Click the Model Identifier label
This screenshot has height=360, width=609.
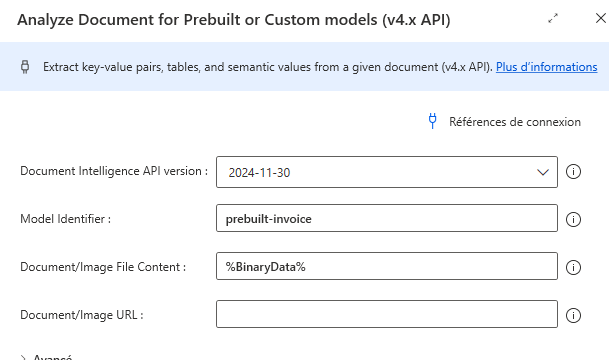pos(65,219)
